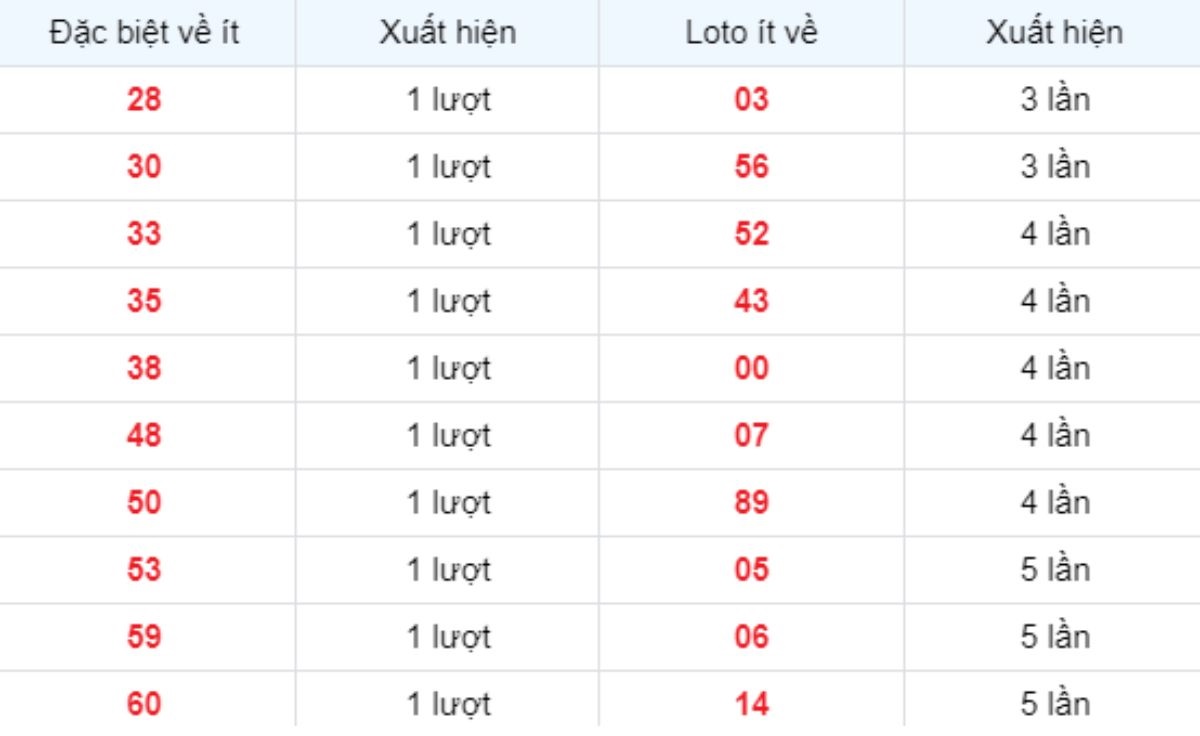
Task: Select the red number 50
Action: point(144,503)
